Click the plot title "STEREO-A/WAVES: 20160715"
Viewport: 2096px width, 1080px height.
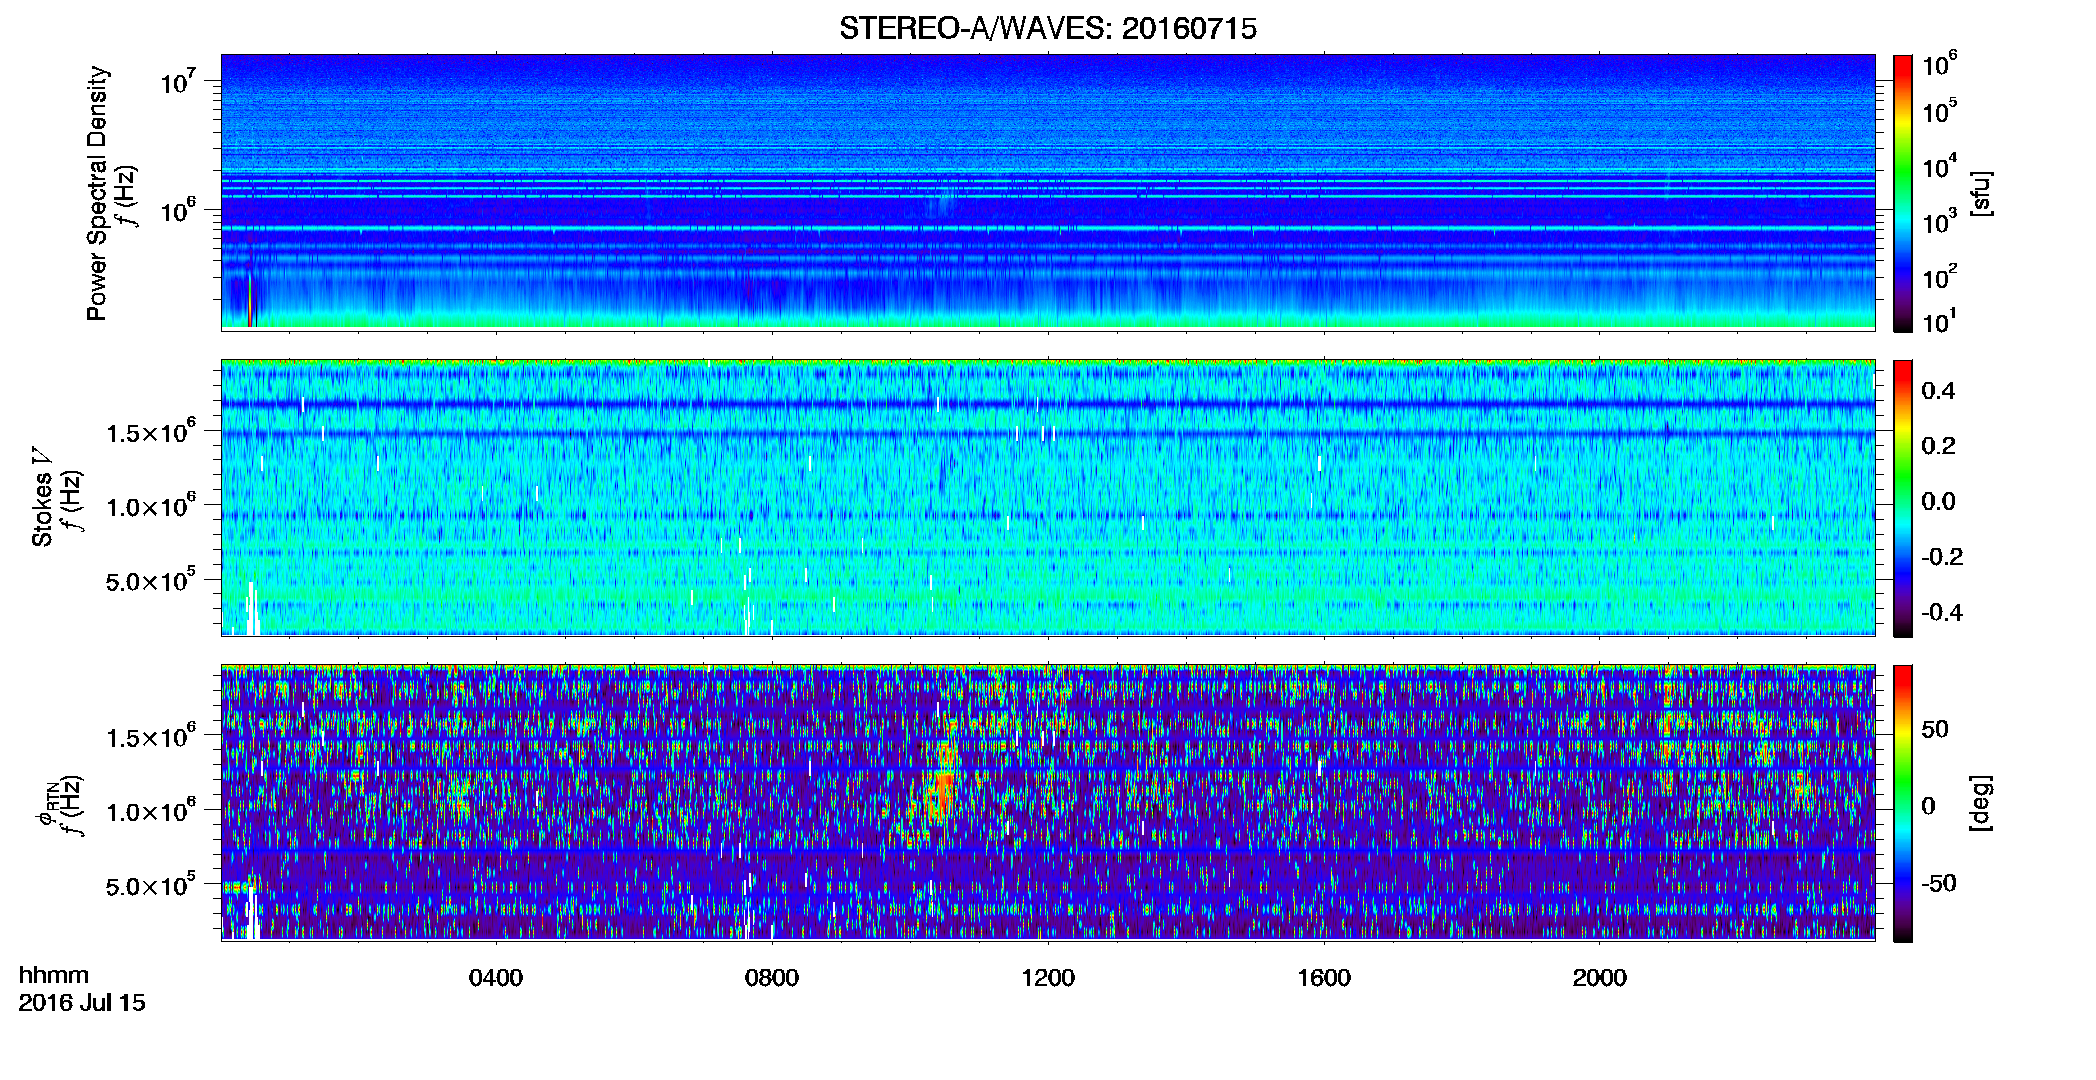click(1048, 29)
